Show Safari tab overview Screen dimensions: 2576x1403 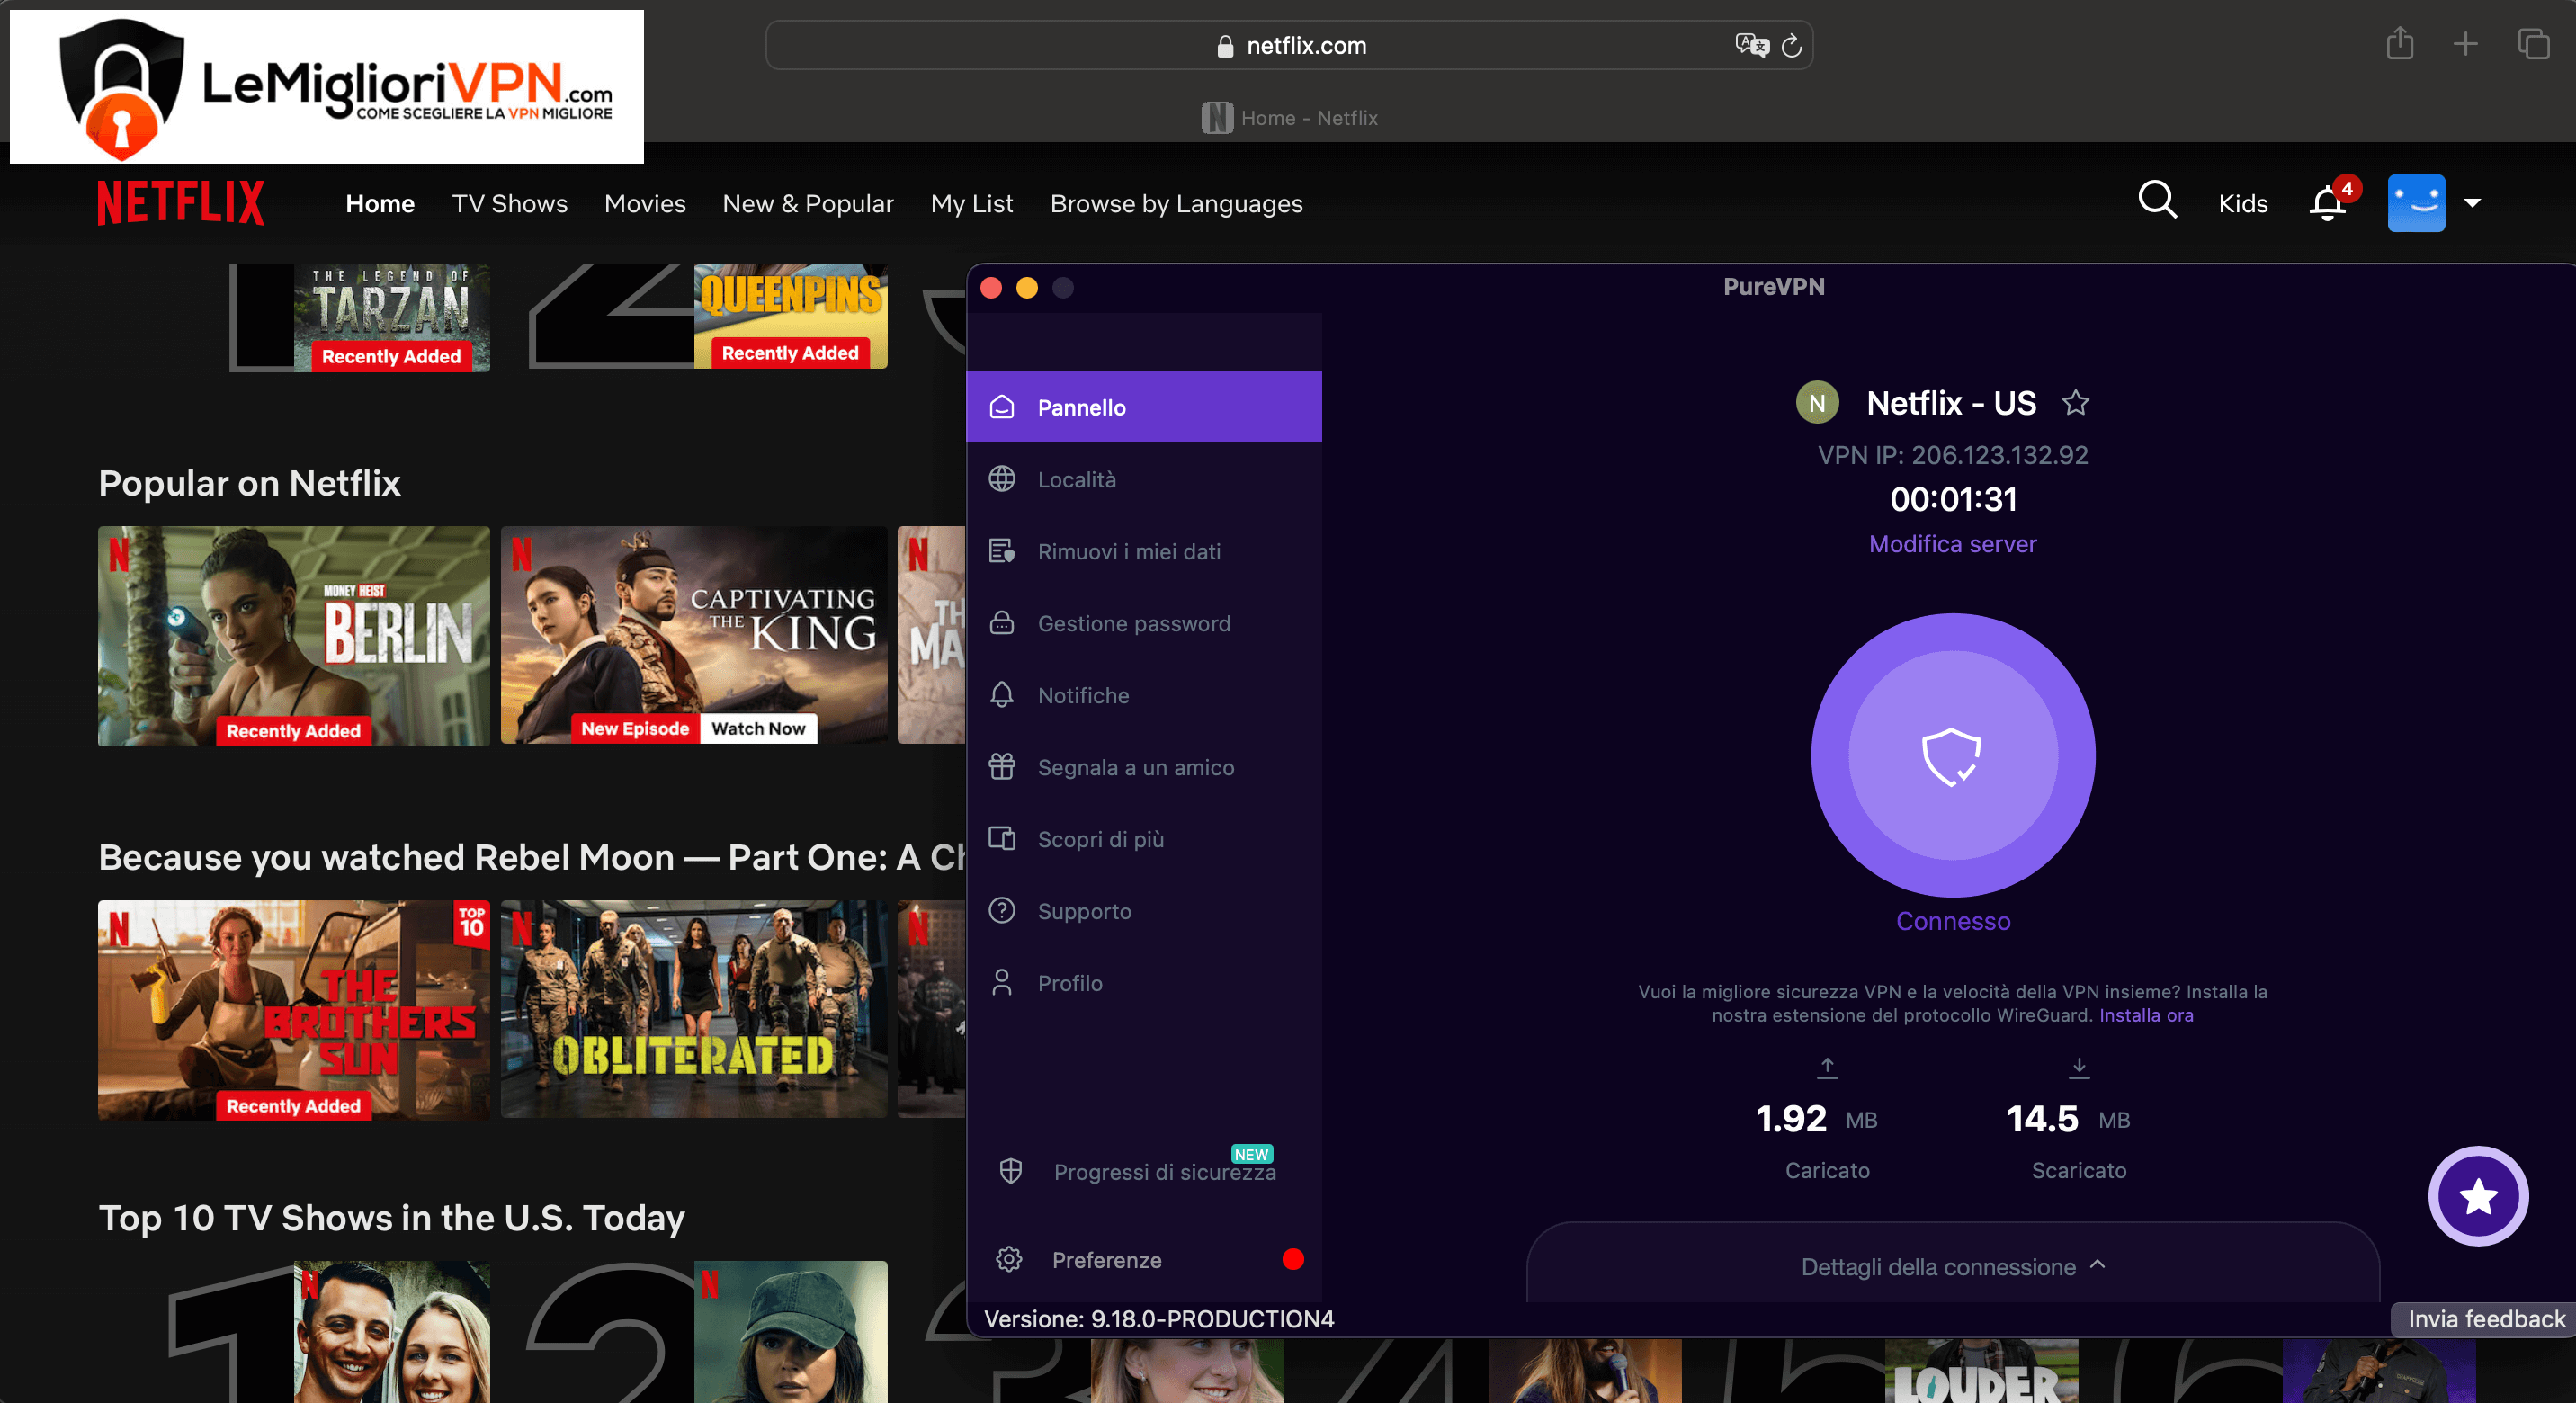point(2533,44)
